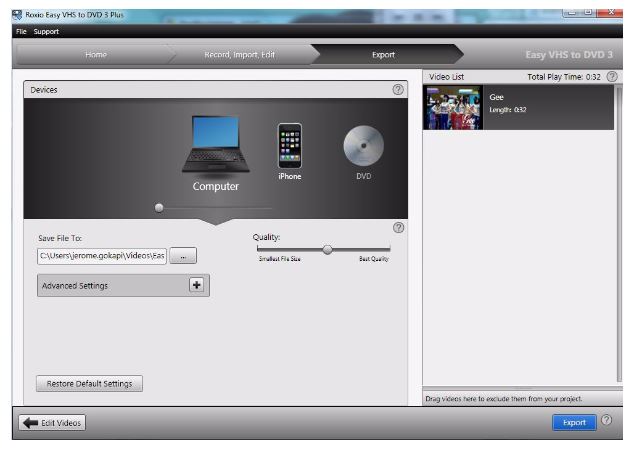This screenshot has height=457, width=637.
Task: Click the Gee video title text
Action: click(x=496, y=97)
